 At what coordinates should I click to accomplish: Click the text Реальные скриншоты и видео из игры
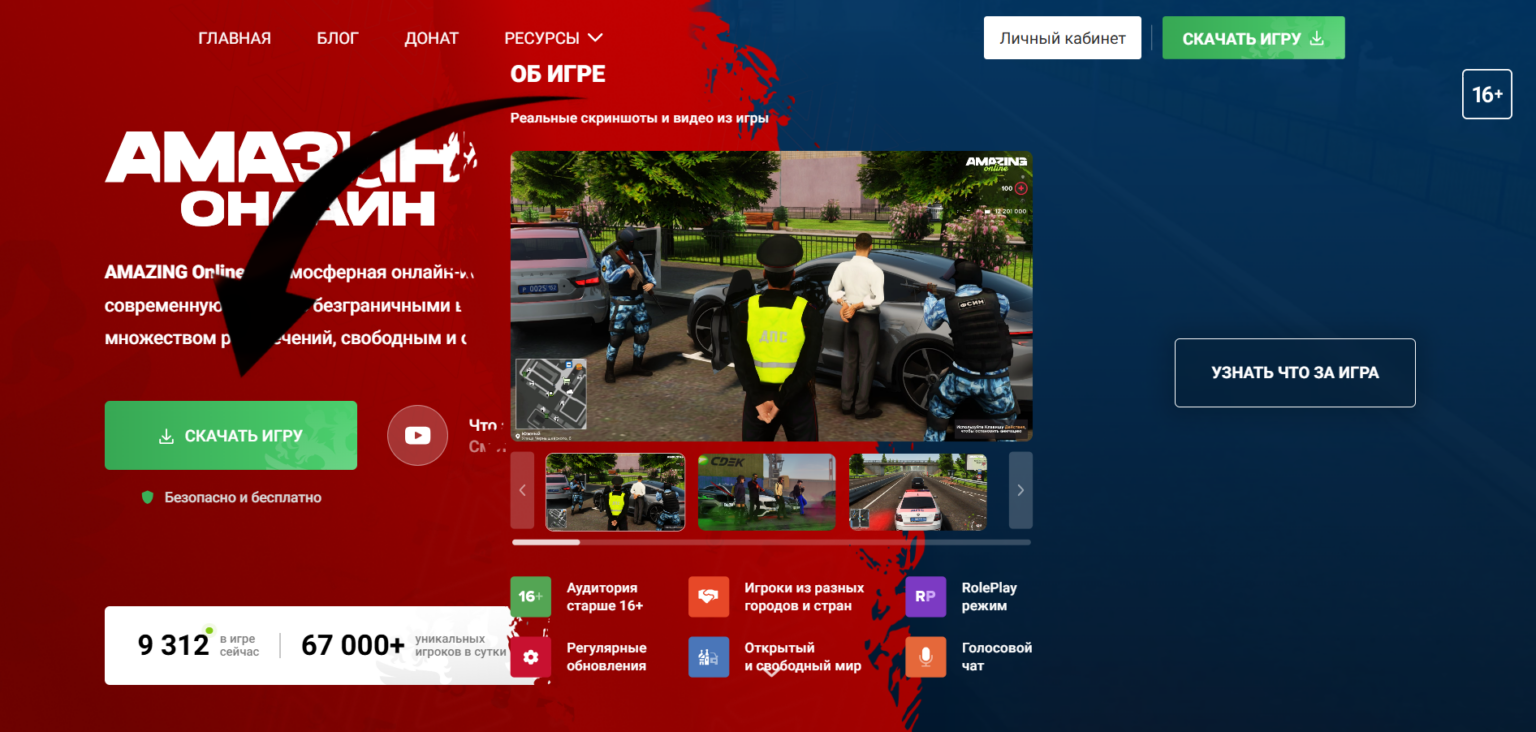point(639,118)
